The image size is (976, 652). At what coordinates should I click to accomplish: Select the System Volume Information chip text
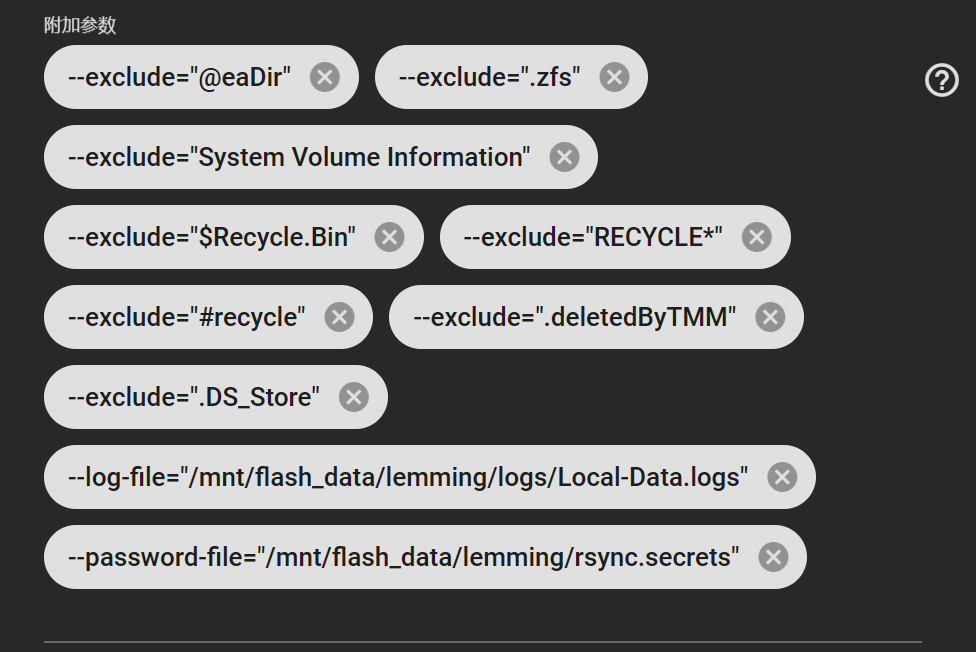tap(299, 157)
